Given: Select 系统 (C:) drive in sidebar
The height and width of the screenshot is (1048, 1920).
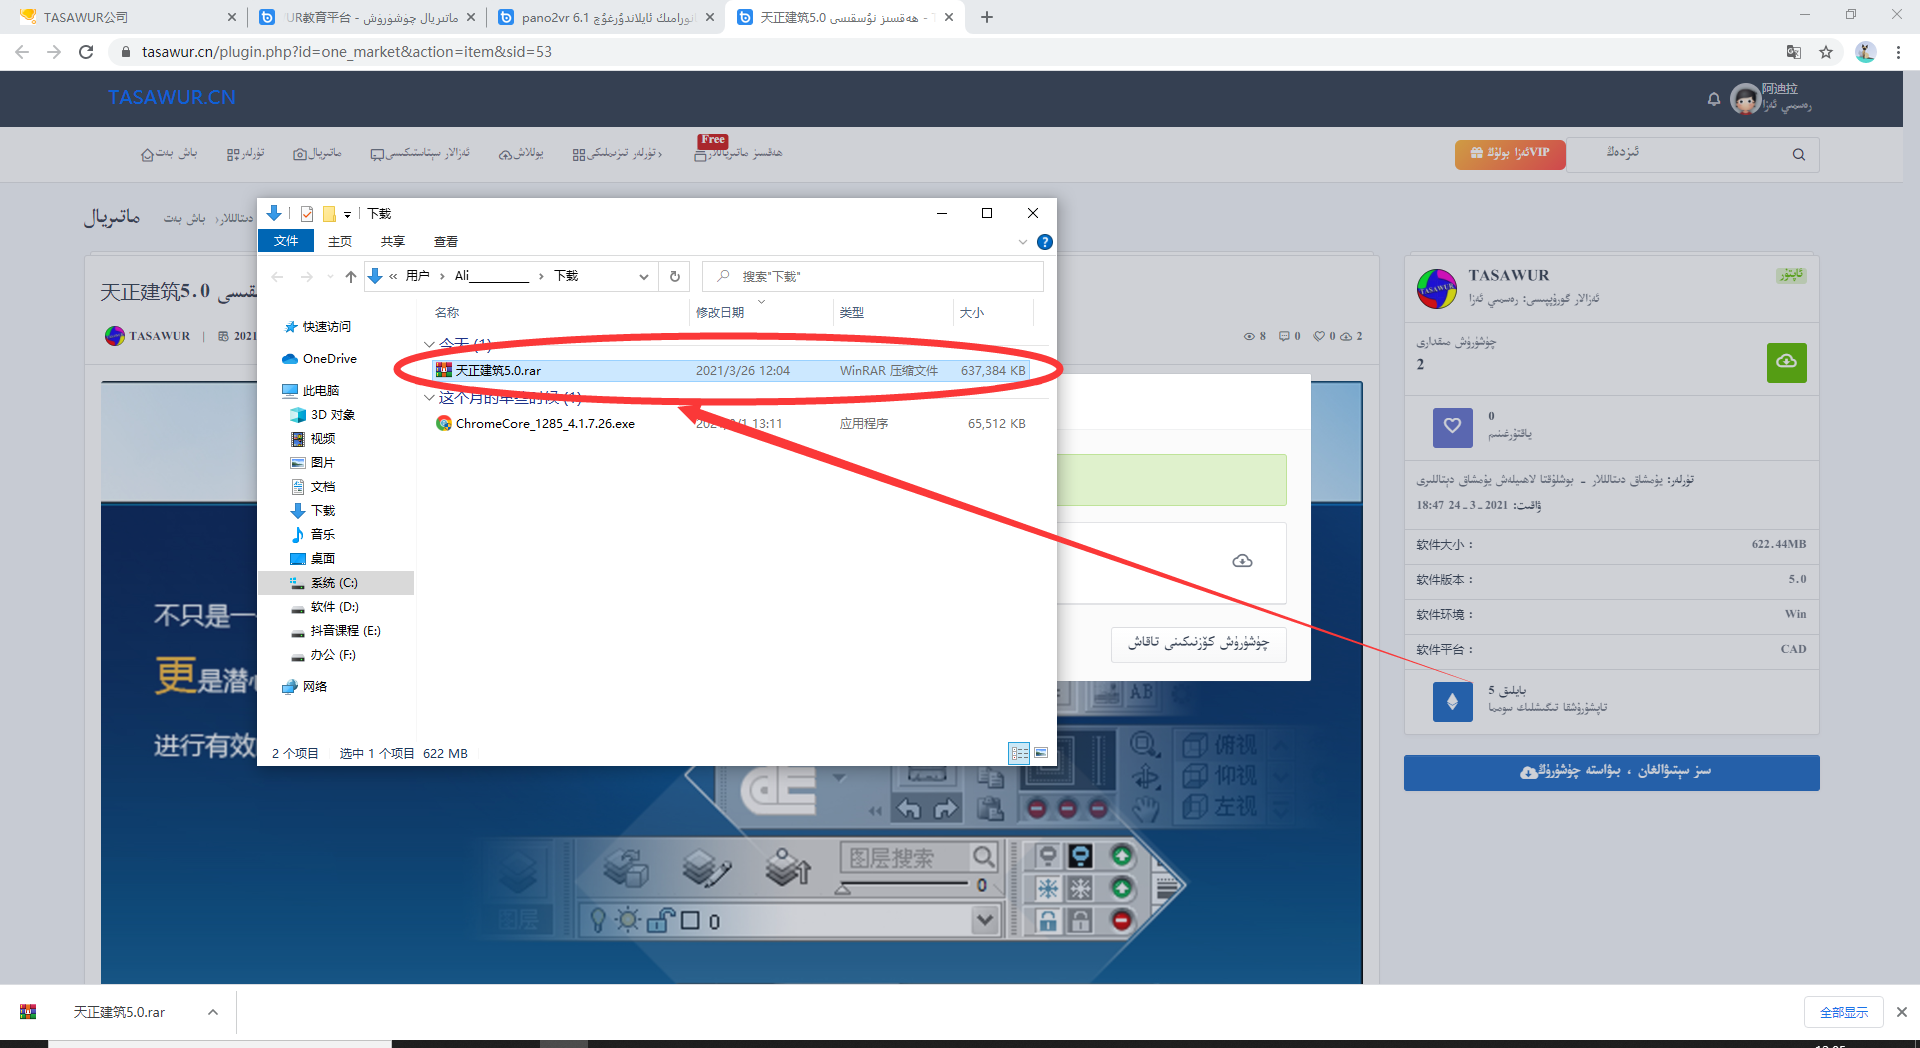Looking at the screenshot, I should (334, 583).
